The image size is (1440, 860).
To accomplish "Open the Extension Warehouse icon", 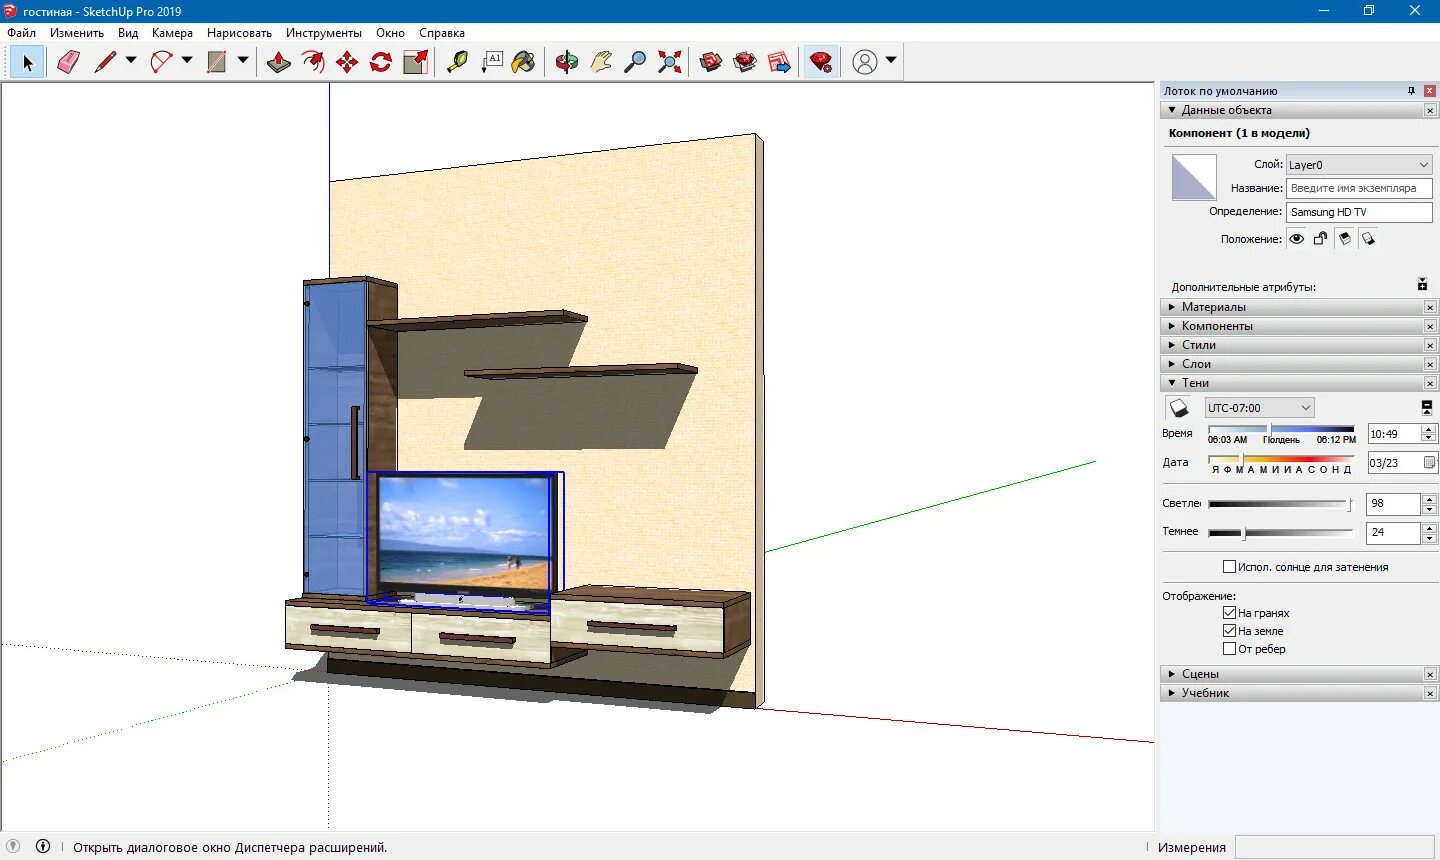I will pyautogui.click(x=745, y=62).
